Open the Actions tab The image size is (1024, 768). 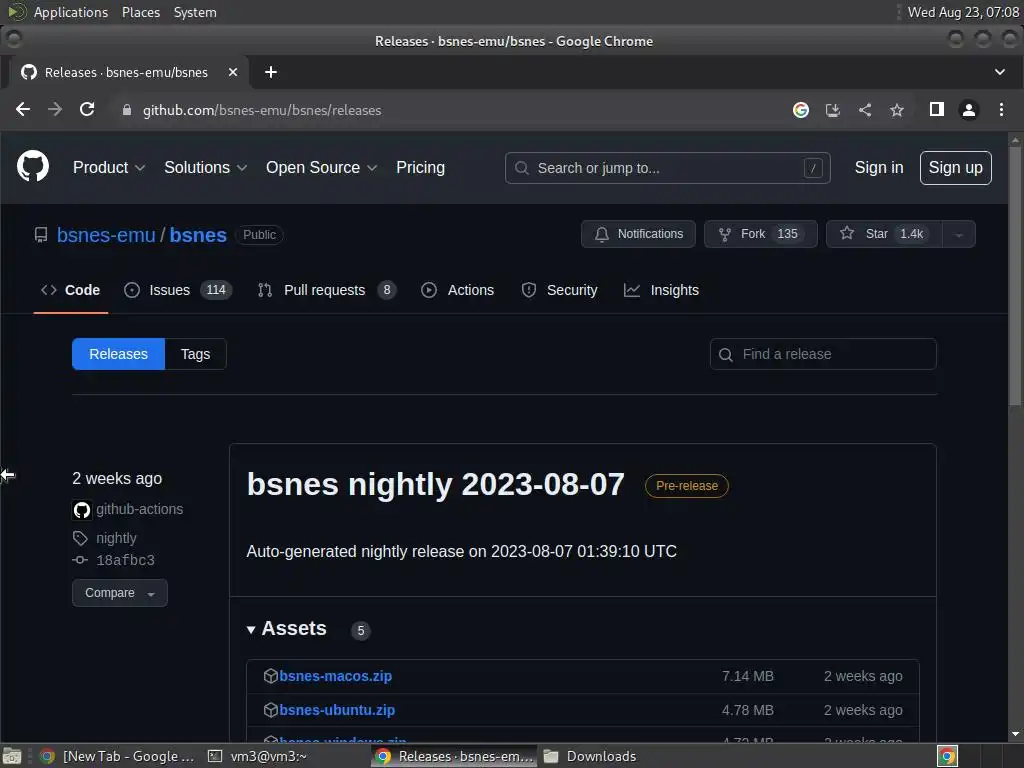(x=458, y=290)
